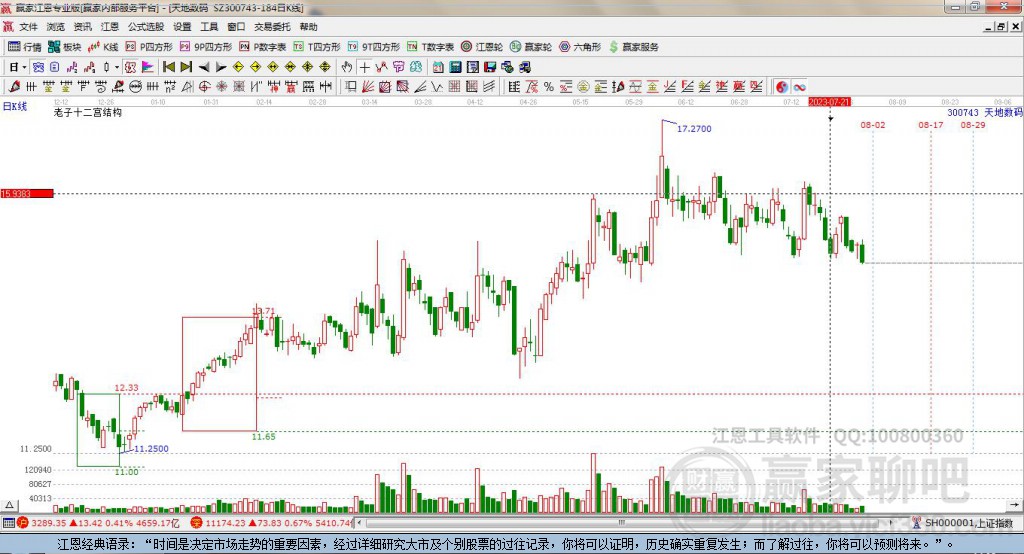Select the circle-with-cross Gann drawing icon
Viewport: 1024px width, 554px height.
[204, 86]
